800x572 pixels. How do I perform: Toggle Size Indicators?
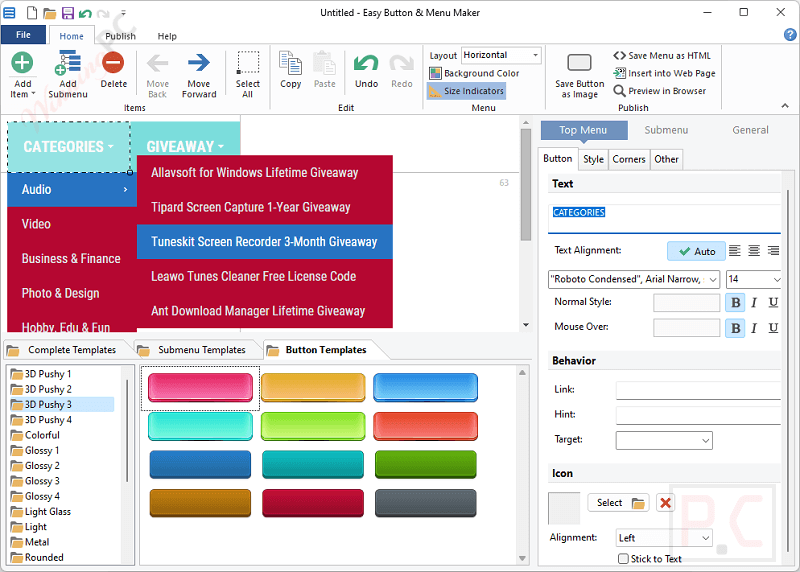point(466,91)
